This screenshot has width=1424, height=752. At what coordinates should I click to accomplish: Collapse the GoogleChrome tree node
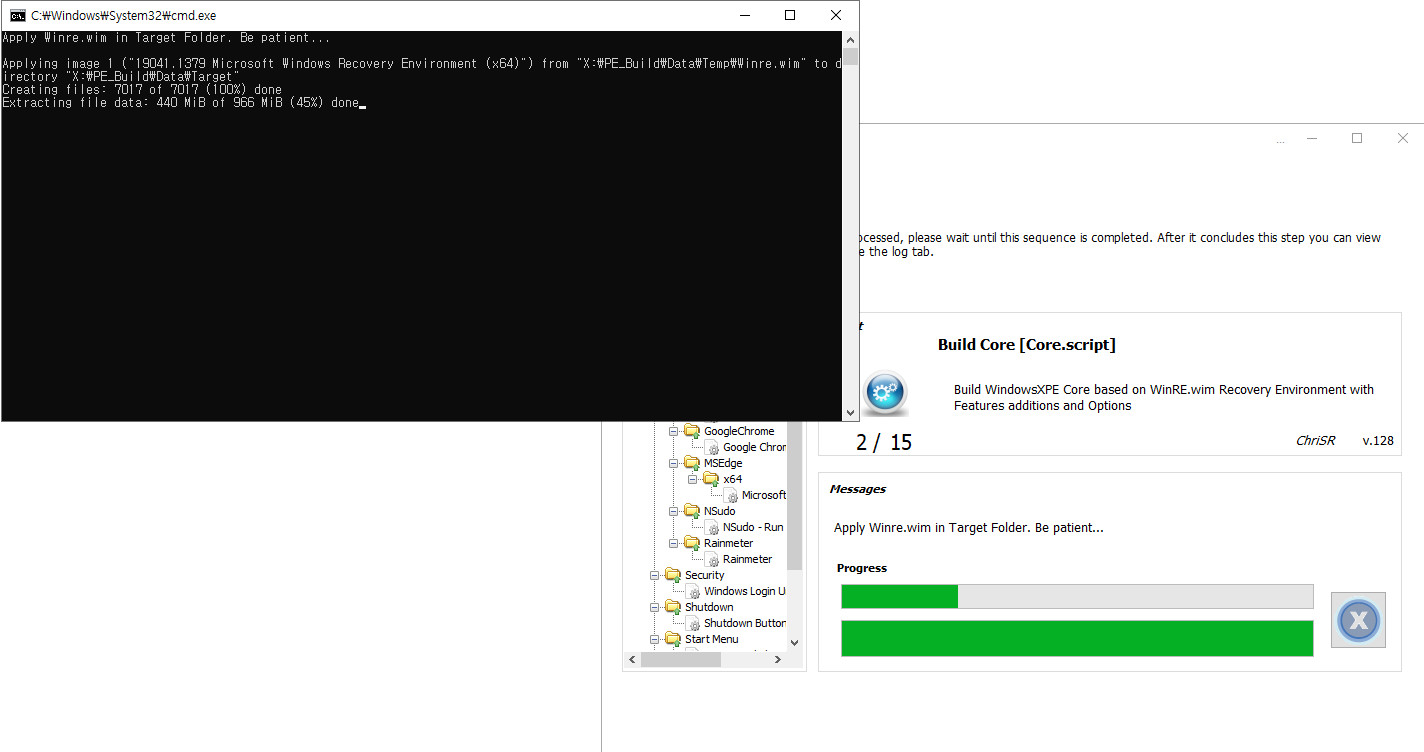674,431
